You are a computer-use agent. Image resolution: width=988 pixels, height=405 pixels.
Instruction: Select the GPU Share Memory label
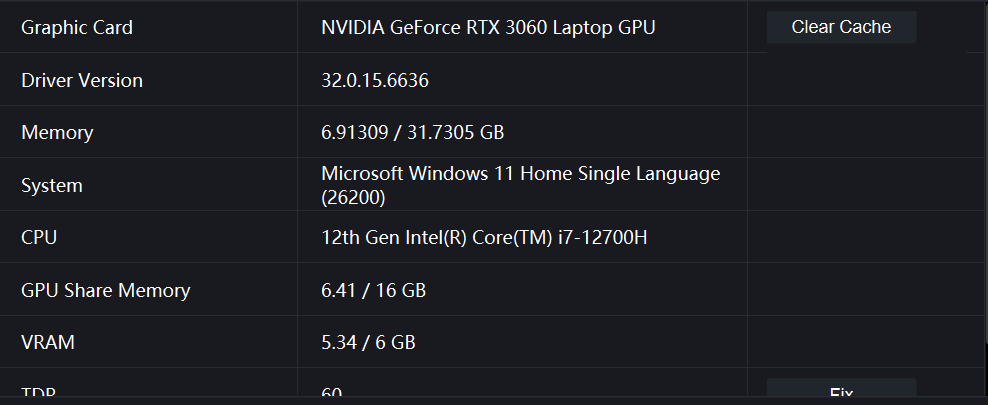[105, 291]
